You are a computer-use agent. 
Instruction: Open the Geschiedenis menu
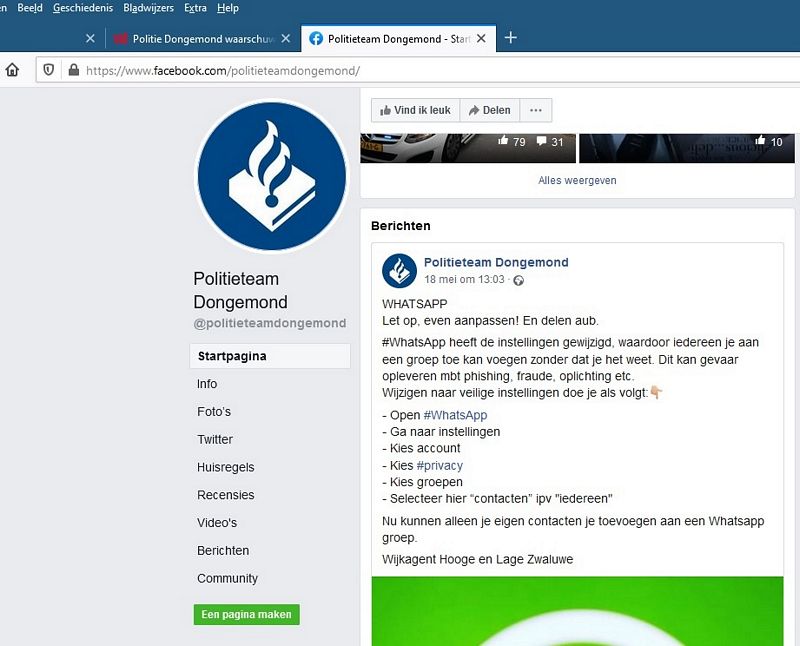[x=83, y=8]
